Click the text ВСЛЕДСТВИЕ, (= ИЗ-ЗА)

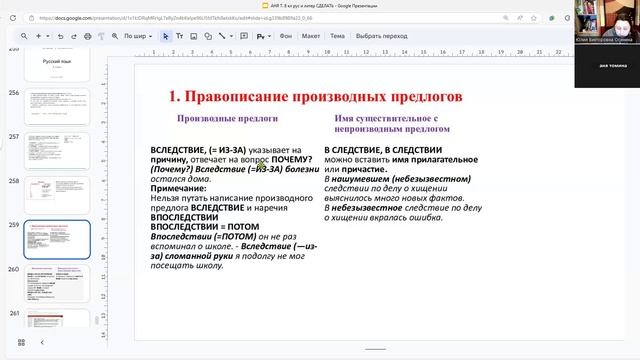coord(198,150)
